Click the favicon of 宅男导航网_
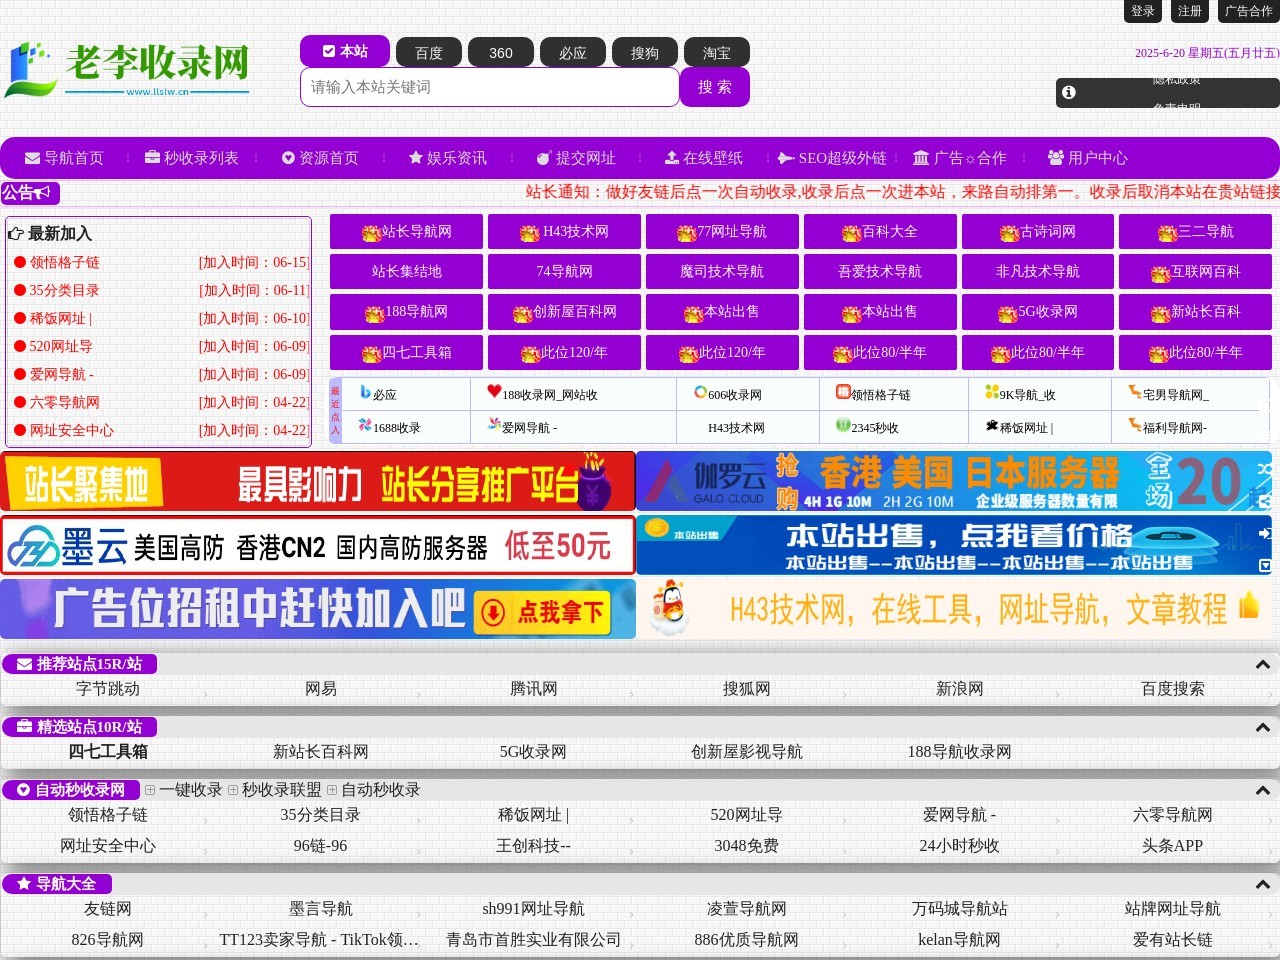The width and height of the screenshot is (1280, 960). (1135, 392)
